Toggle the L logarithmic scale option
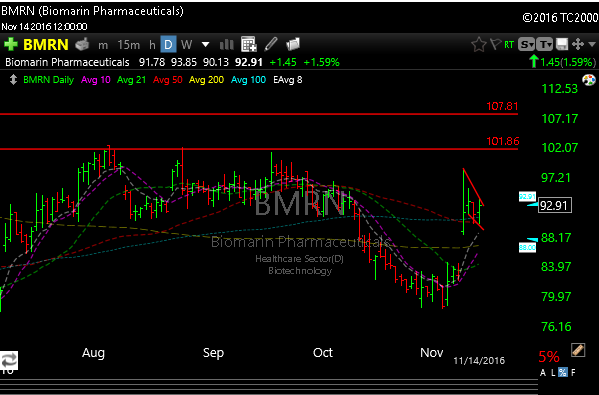This screenshot has height=395, width=599. tap(553, 372)
